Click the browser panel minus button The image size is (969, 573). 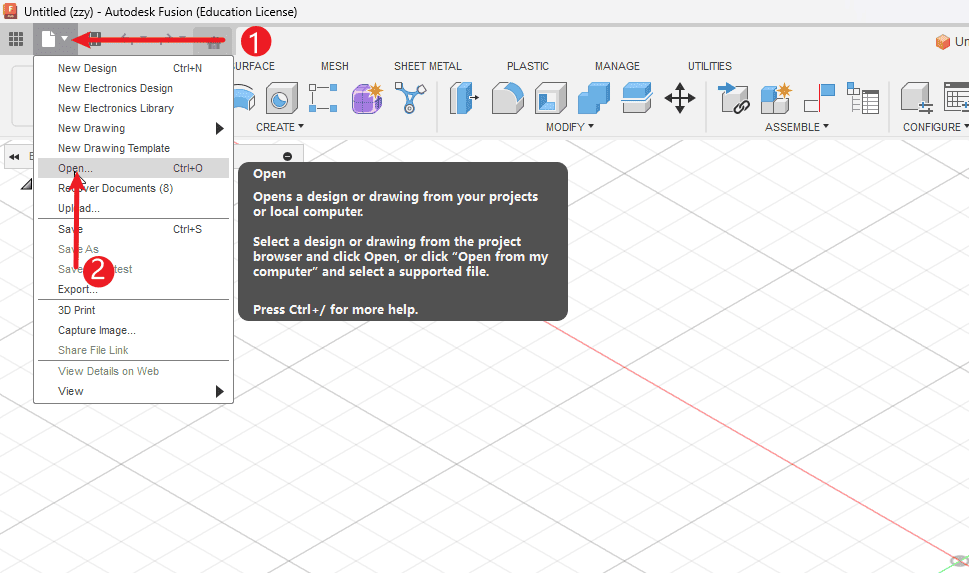(x=288, y=156)
